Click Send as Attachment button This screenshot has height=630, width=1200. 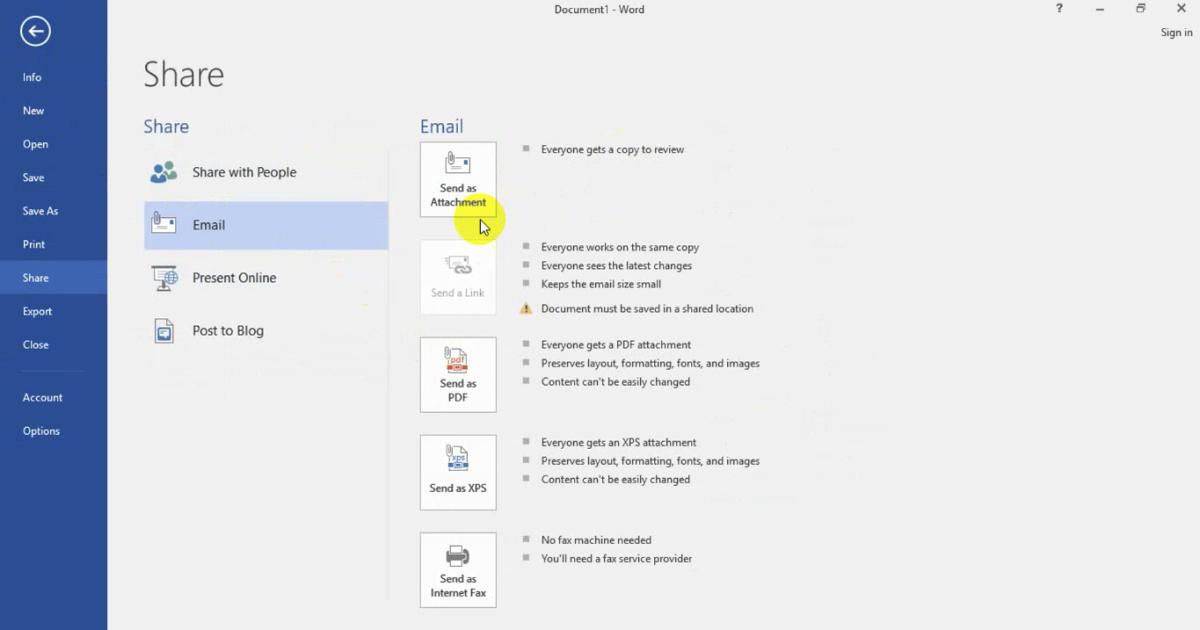pos(458,179)
